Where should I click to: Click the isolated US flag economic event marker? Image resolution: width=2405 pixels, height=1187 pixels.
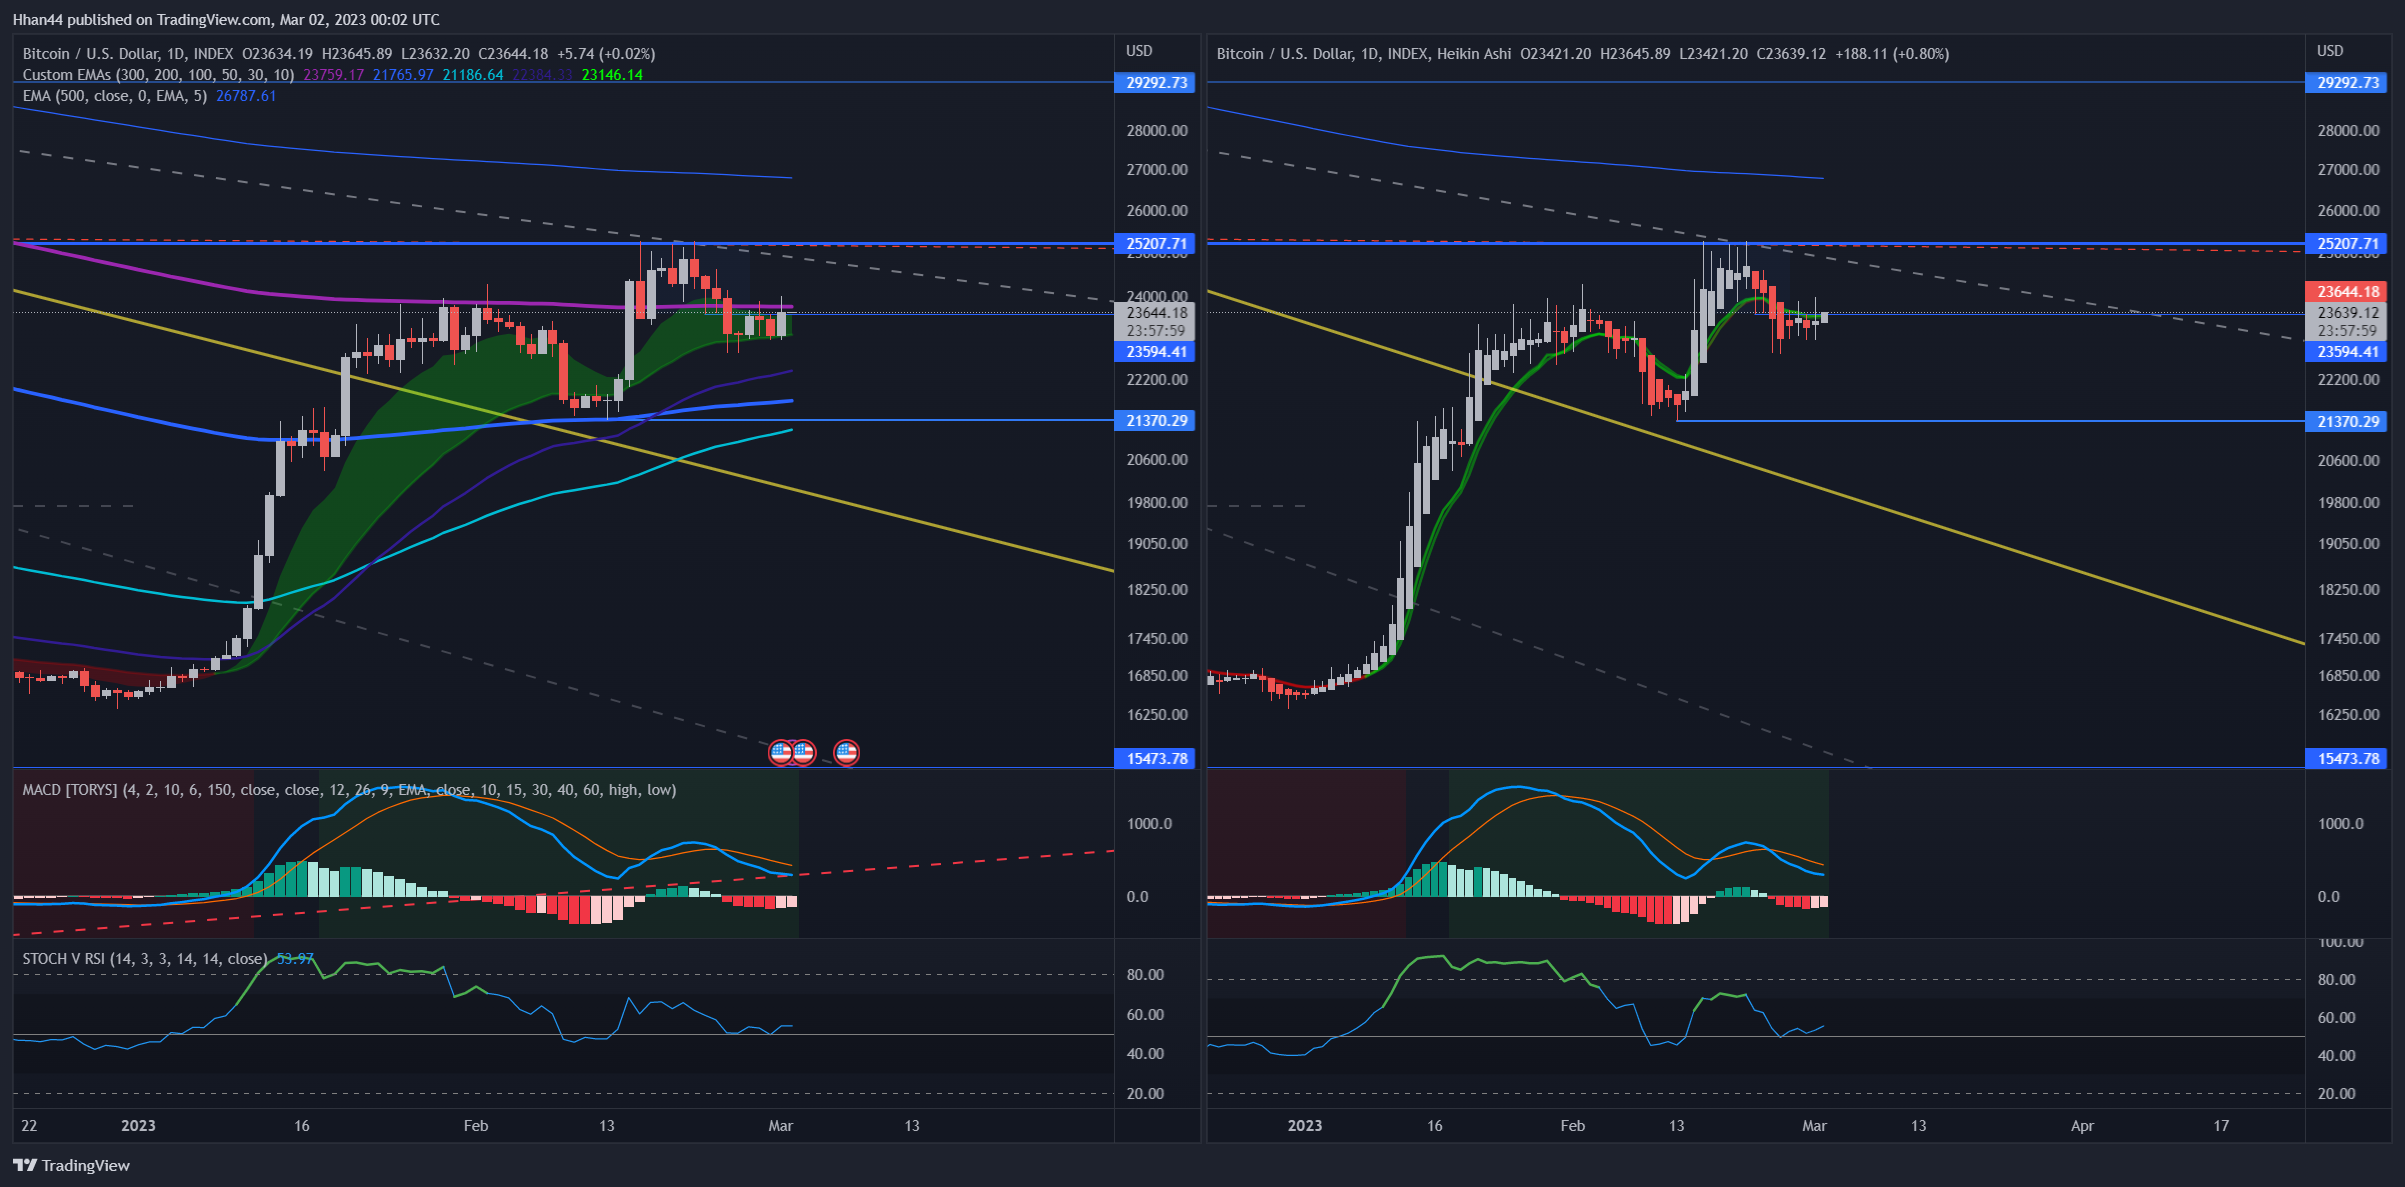click(x=846, y=752)
